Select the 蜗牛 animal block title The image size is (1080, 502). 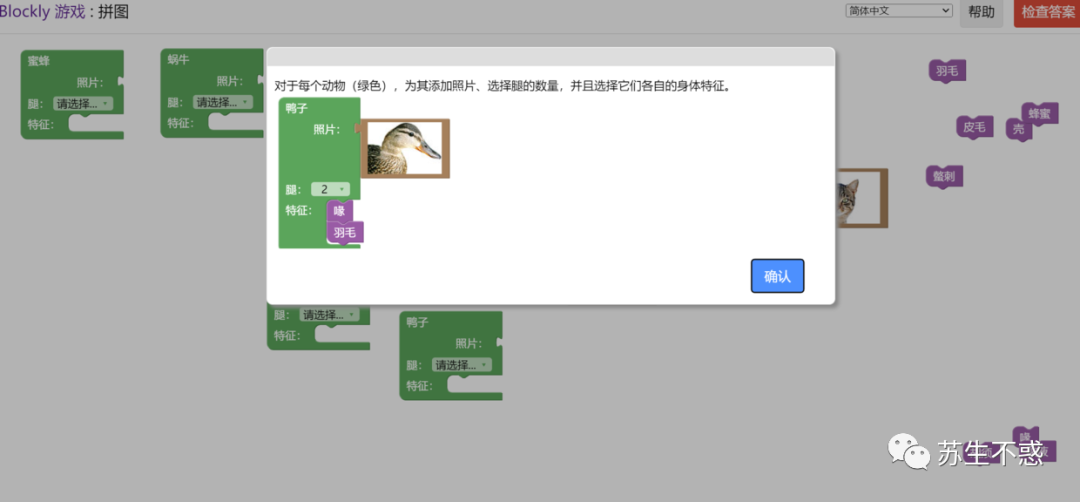(178, 59)
